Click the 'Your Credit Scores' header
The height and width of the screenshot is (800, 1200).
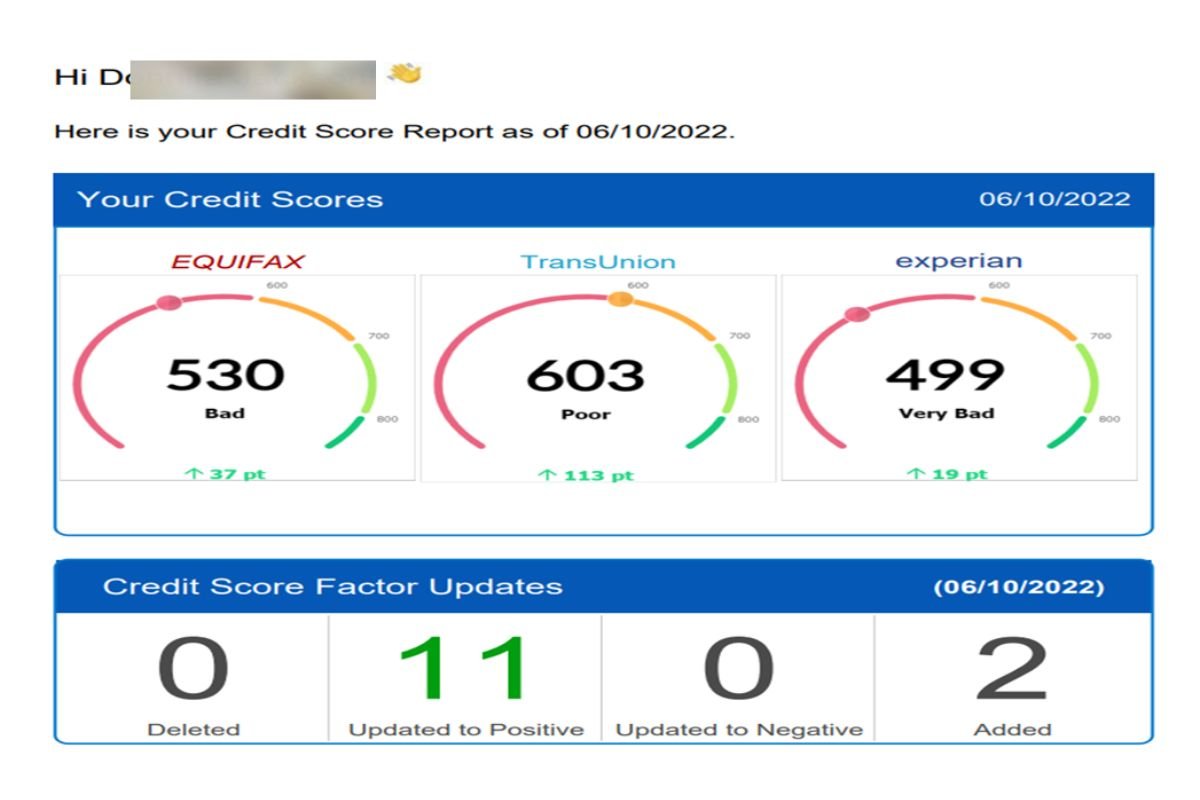(x=230, y=199)
